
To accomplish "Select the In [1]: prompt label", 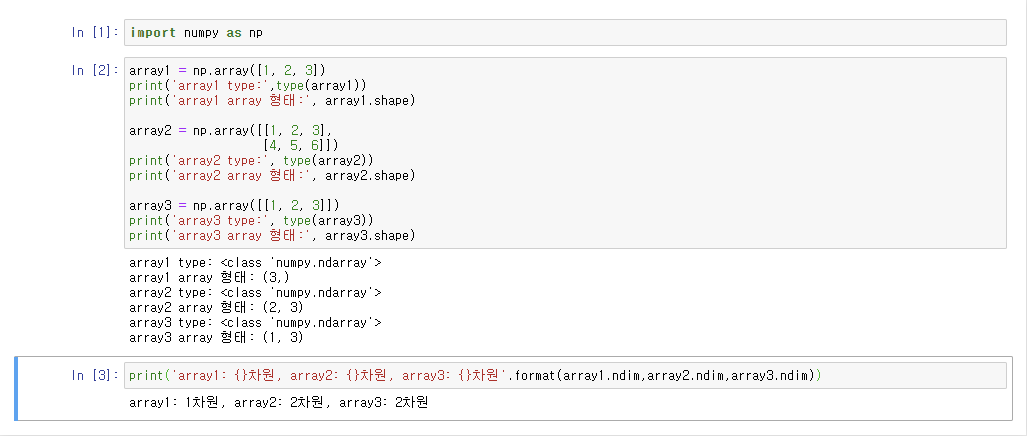I will pos(95,32).
